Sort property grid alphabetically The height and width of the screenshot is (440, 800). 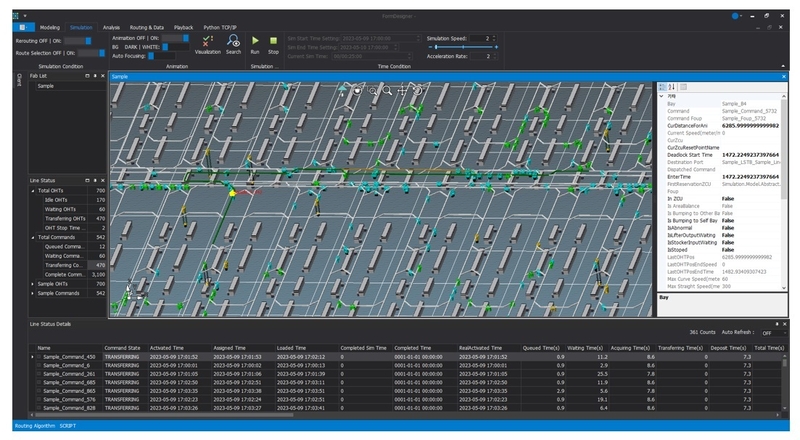tap(672, 87)
